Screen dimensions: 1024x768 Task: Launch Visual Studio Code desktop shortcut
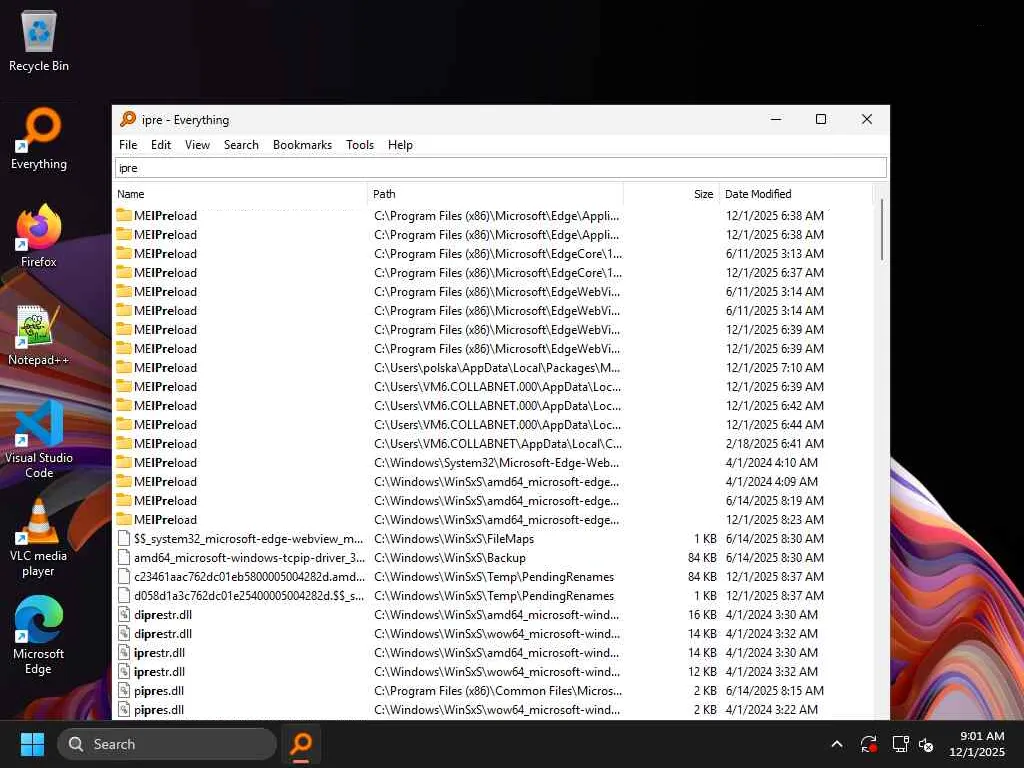[39, 440]
